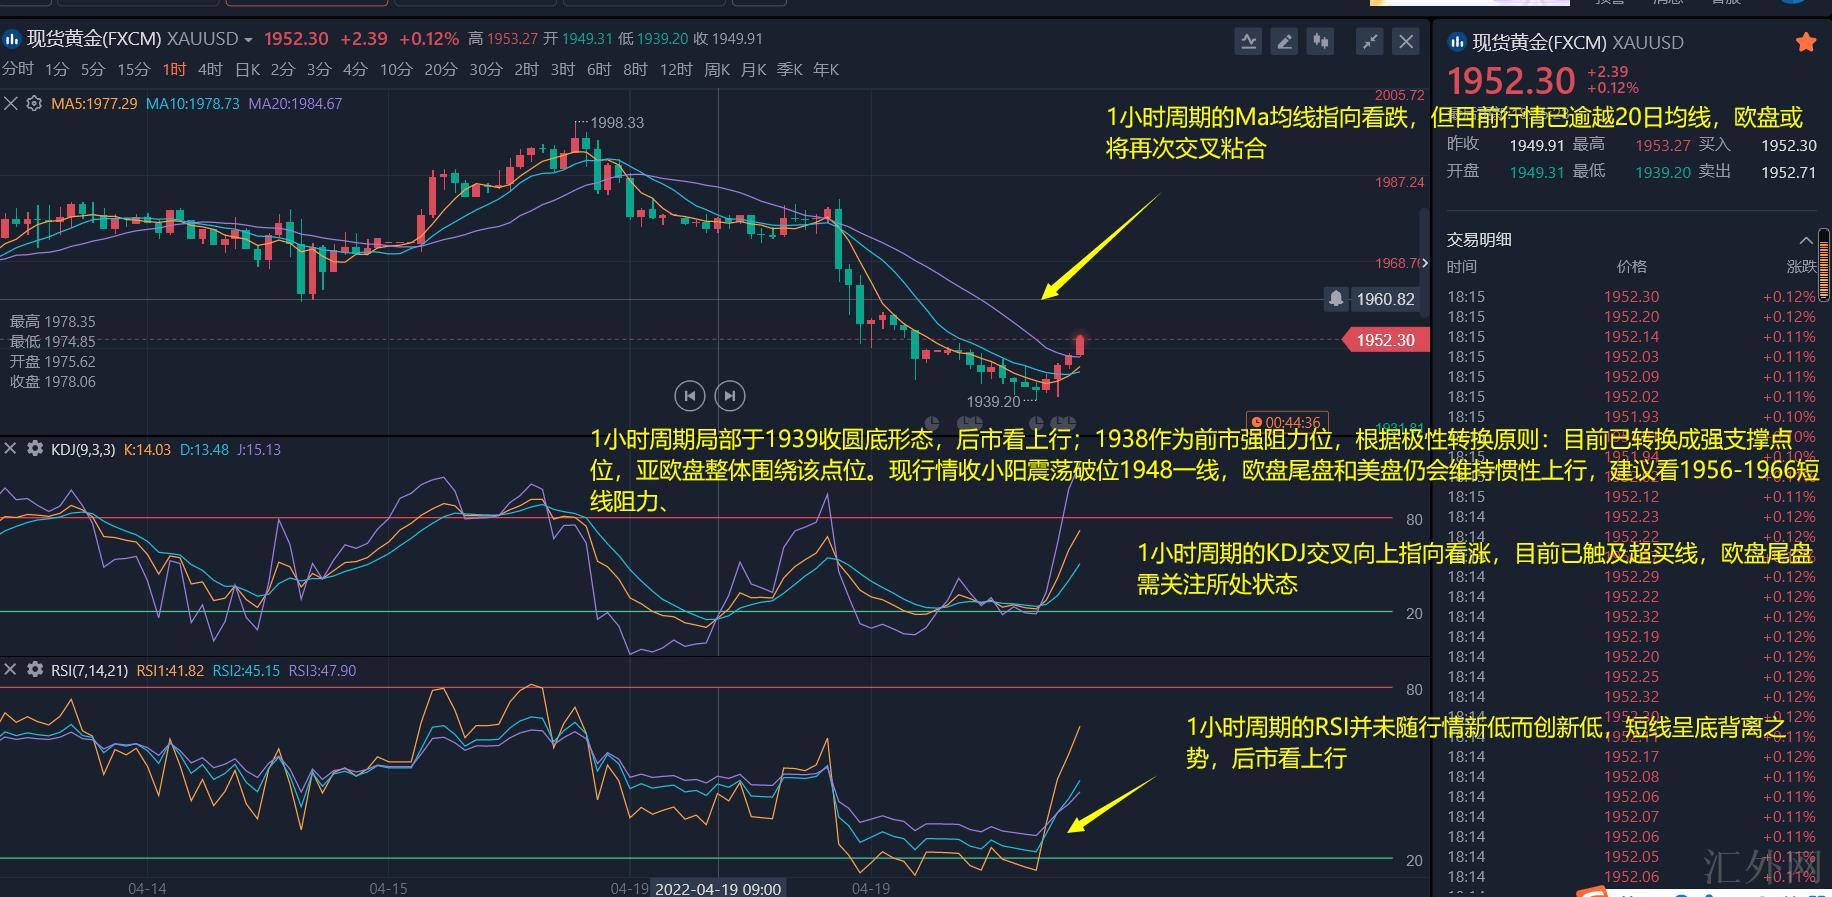1832x897 pixels.
Task: Click the 卖出 price 1952.71
Action: coord(1789,172)
